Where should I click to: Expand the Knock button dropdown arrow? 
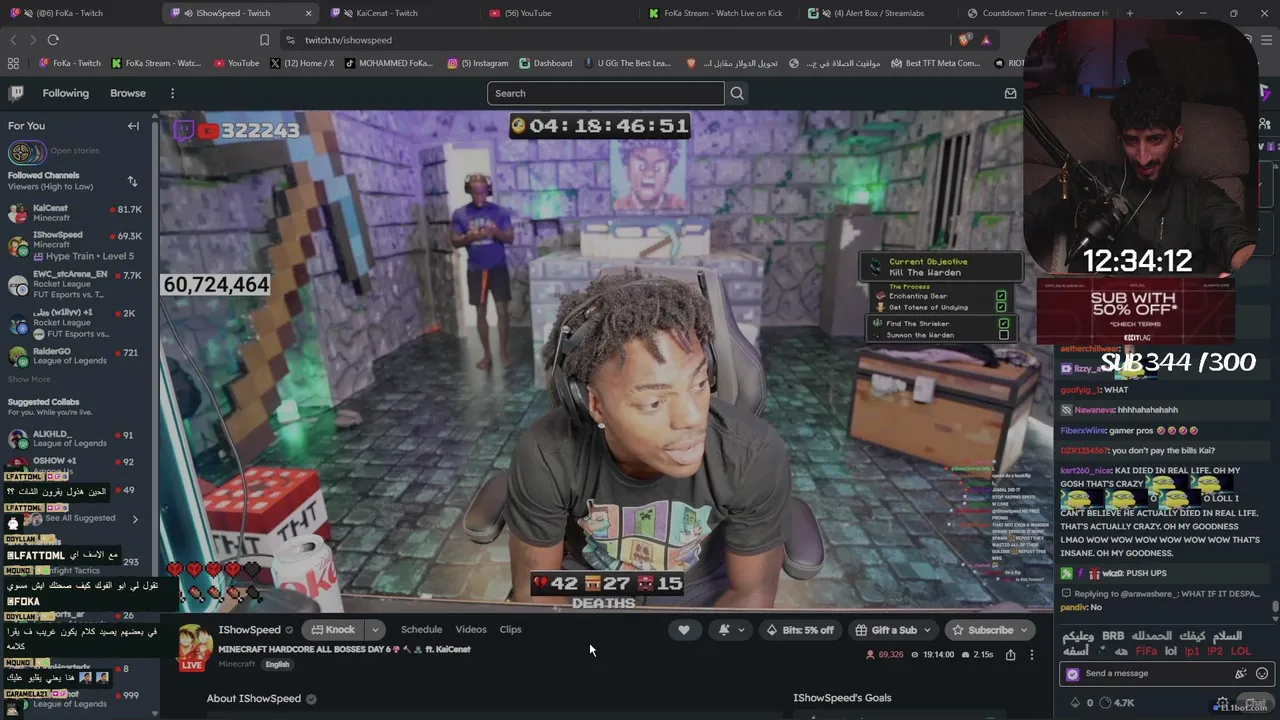(x=375, y=630)
